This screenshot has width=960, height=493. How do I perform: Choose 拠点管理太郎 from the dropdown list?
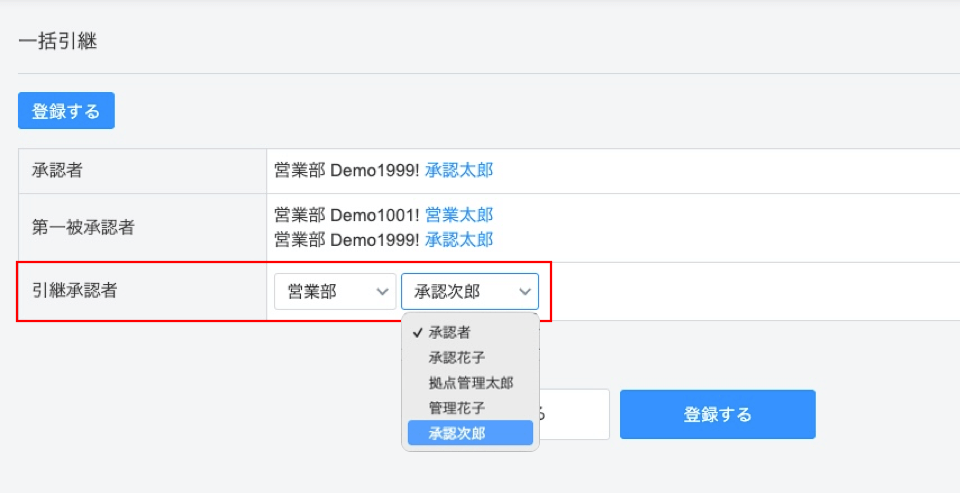[470, 383]
